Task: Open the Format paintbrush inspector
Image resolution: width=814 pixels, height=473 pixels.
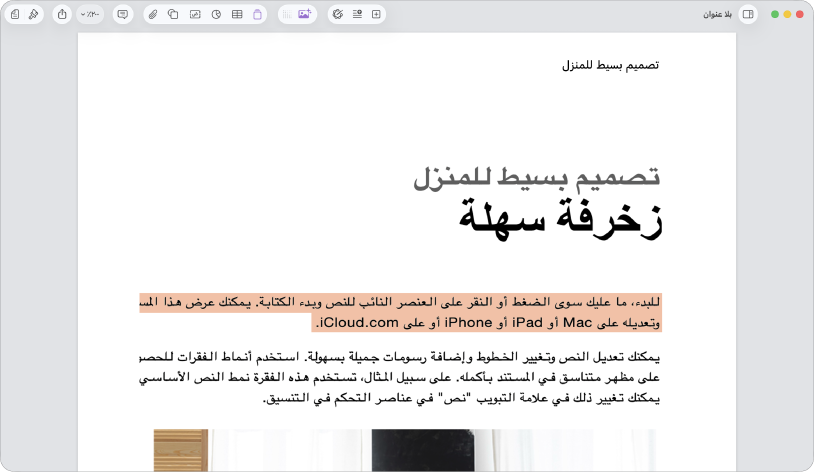Action: point(33,15)
